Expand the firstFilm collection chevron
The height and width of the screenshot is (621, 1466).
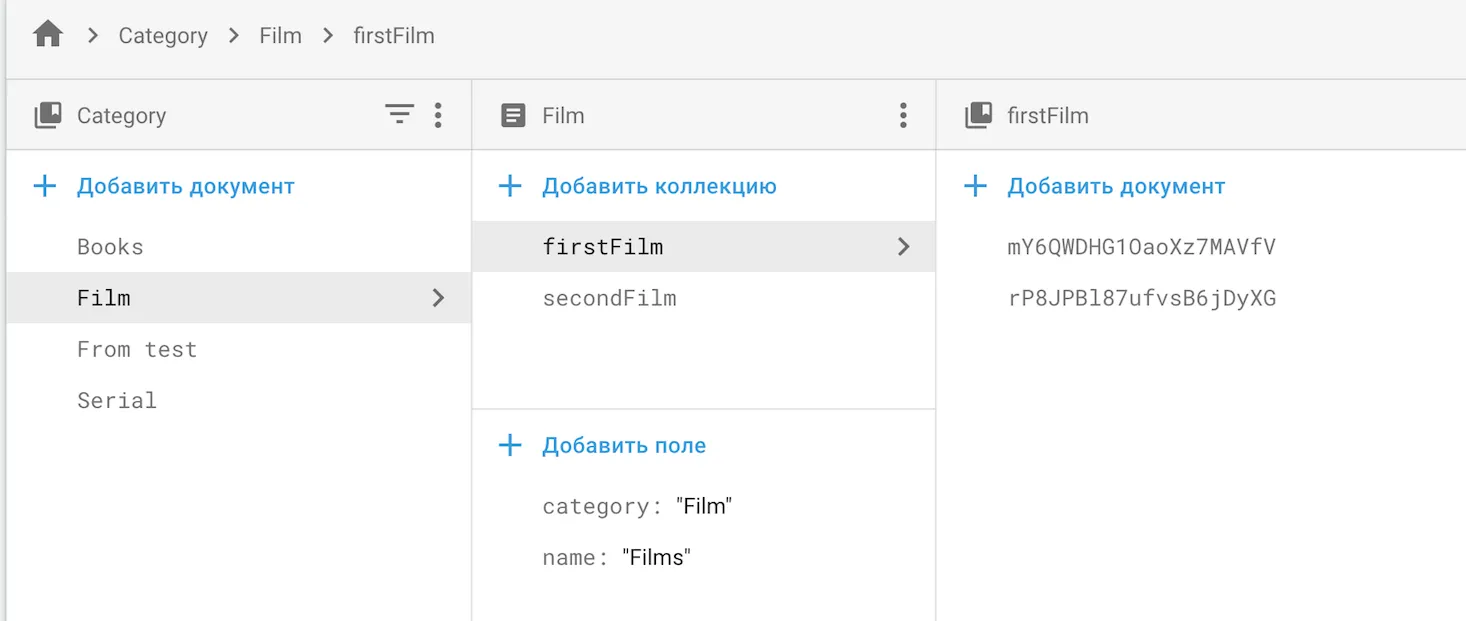point(903,246)
